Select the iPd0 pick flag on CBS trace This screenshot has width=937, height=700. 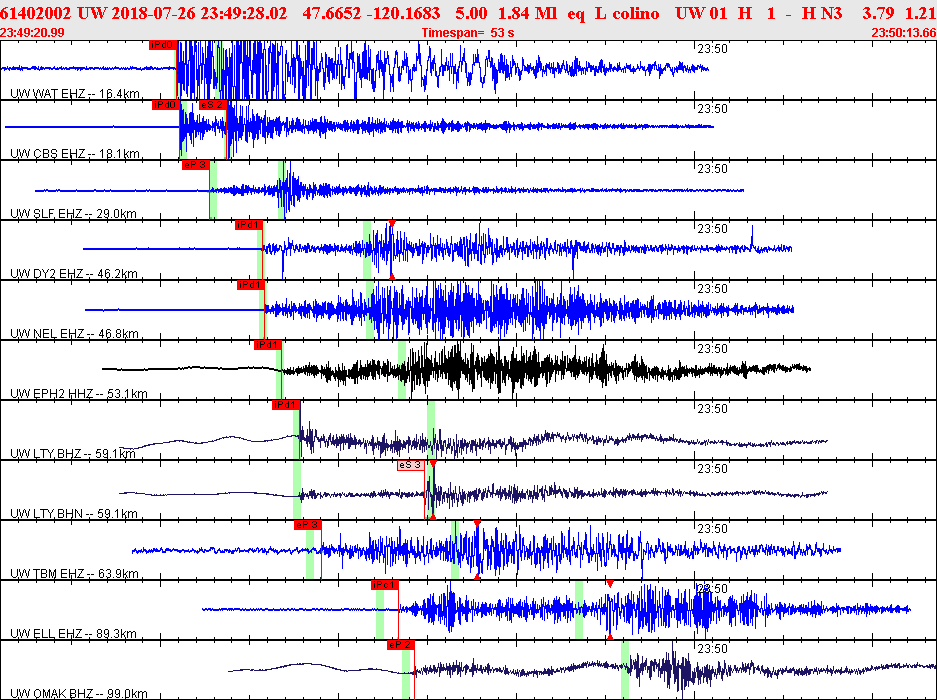166,105
